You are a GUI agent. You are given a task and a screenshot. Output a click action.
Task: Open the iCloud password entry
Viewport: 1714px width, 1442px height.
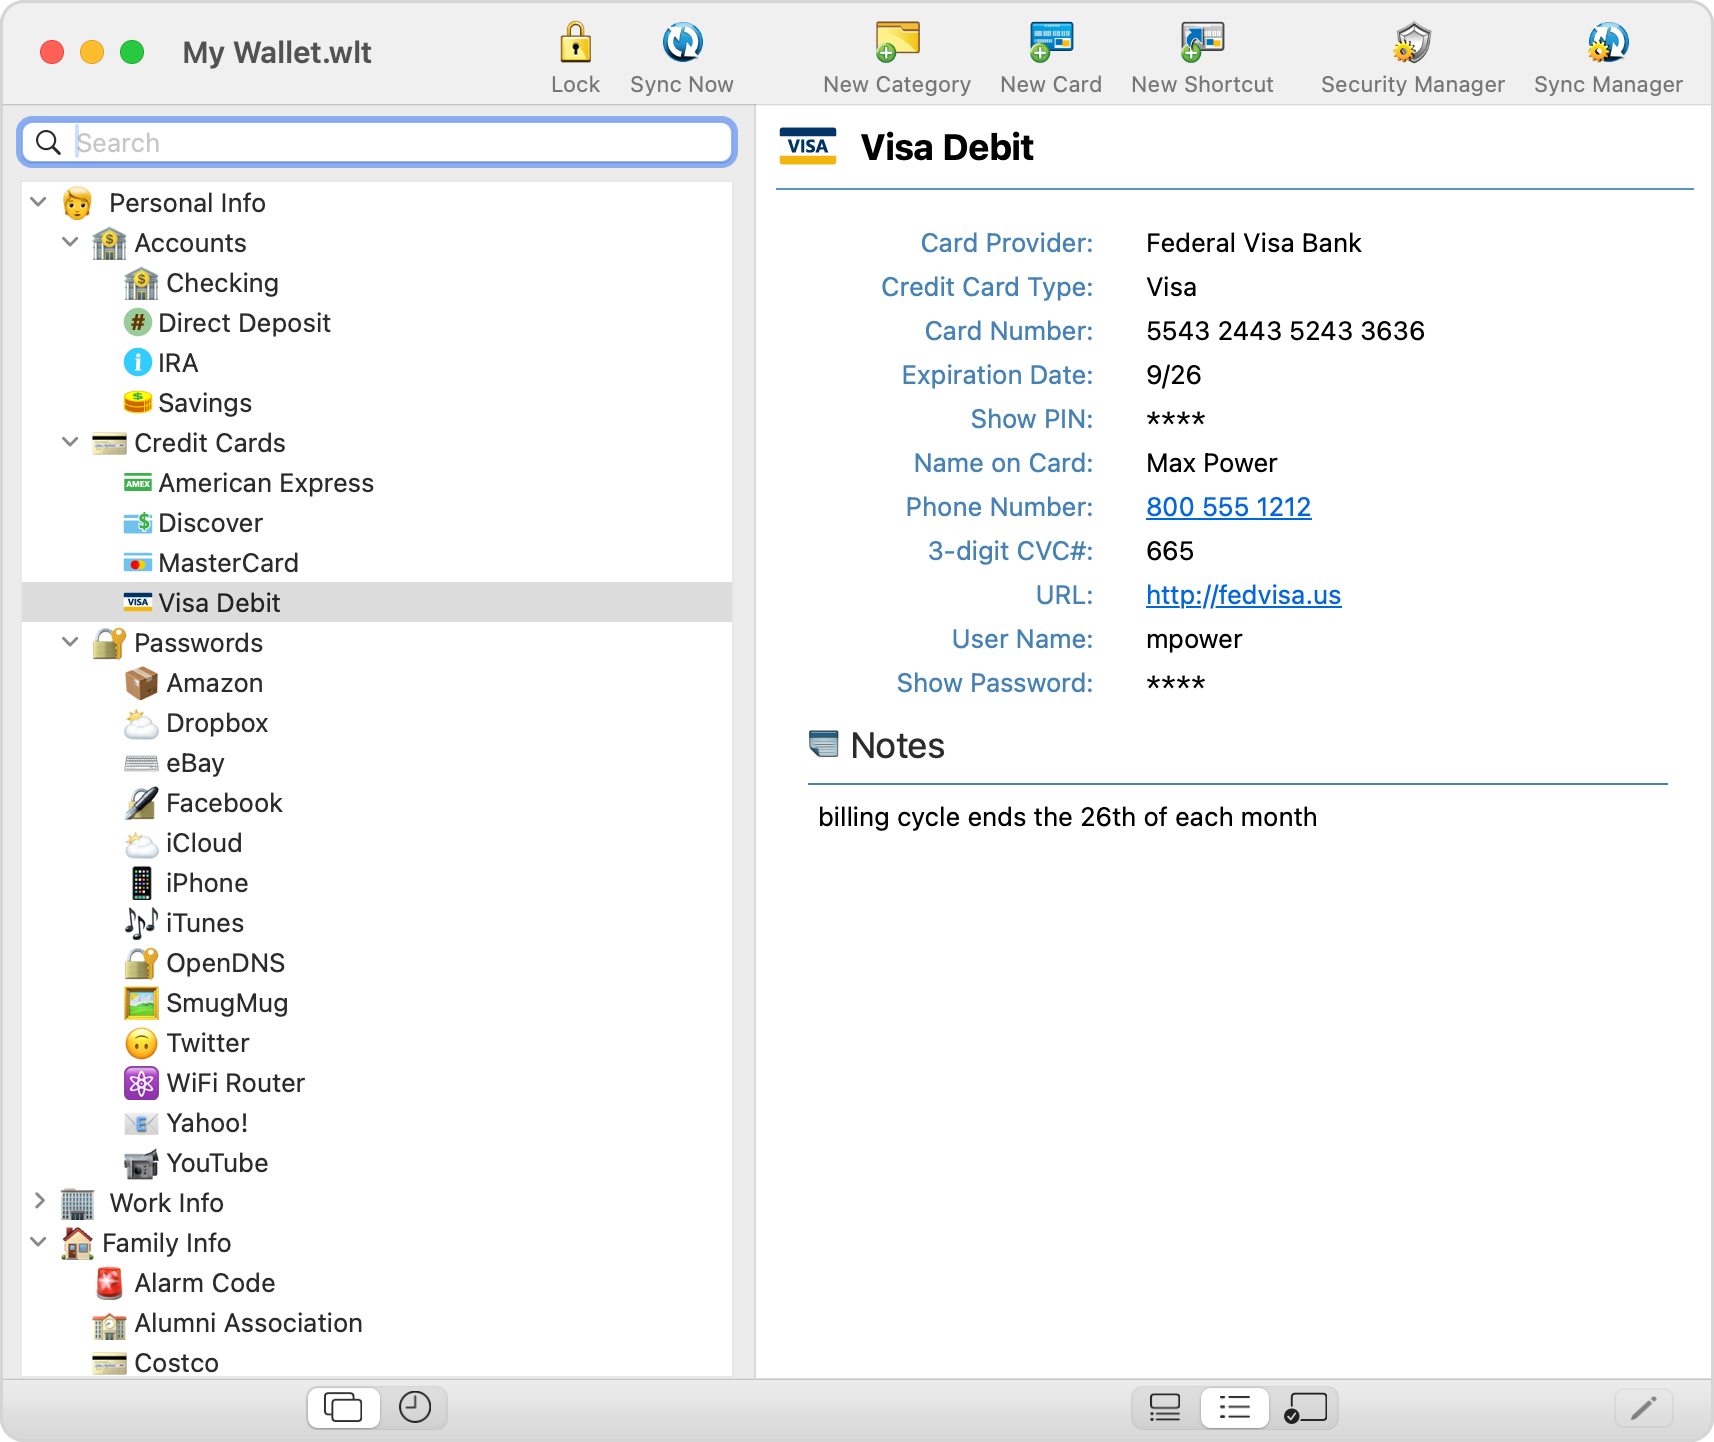pos(377,843)
